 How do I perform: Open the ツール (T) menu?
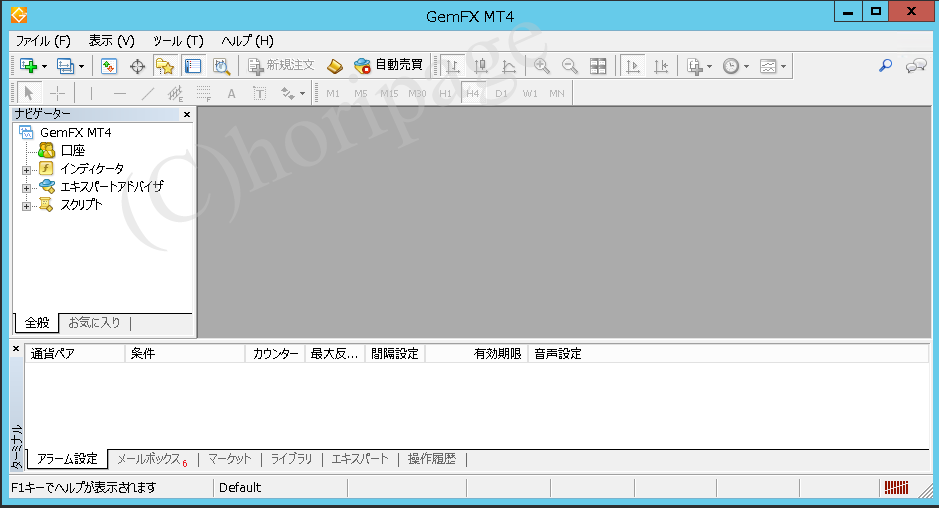(x=178, y=41)
